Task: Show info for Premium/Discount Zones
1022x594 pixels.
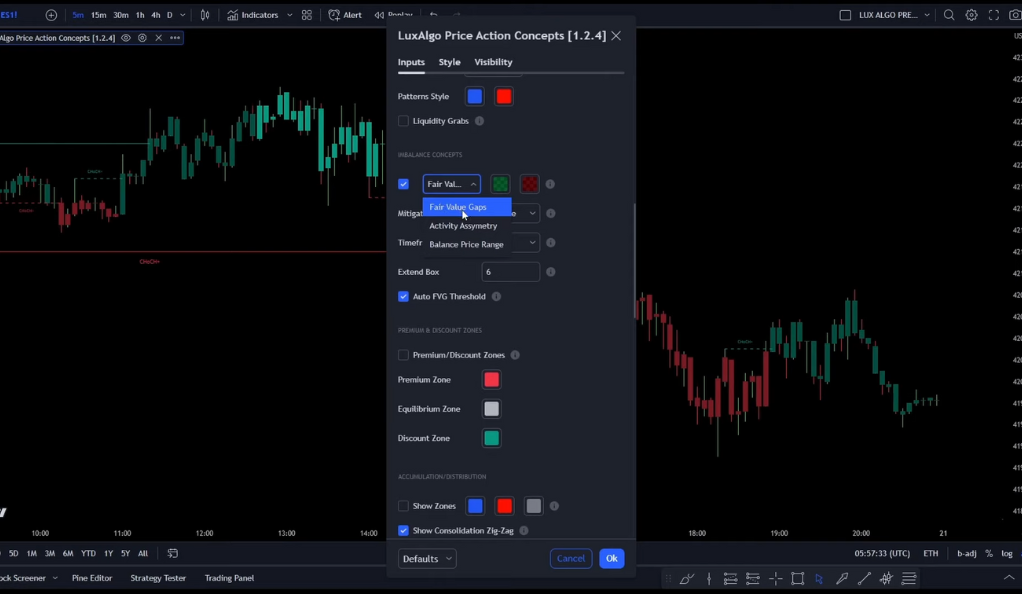Action: 515,355
